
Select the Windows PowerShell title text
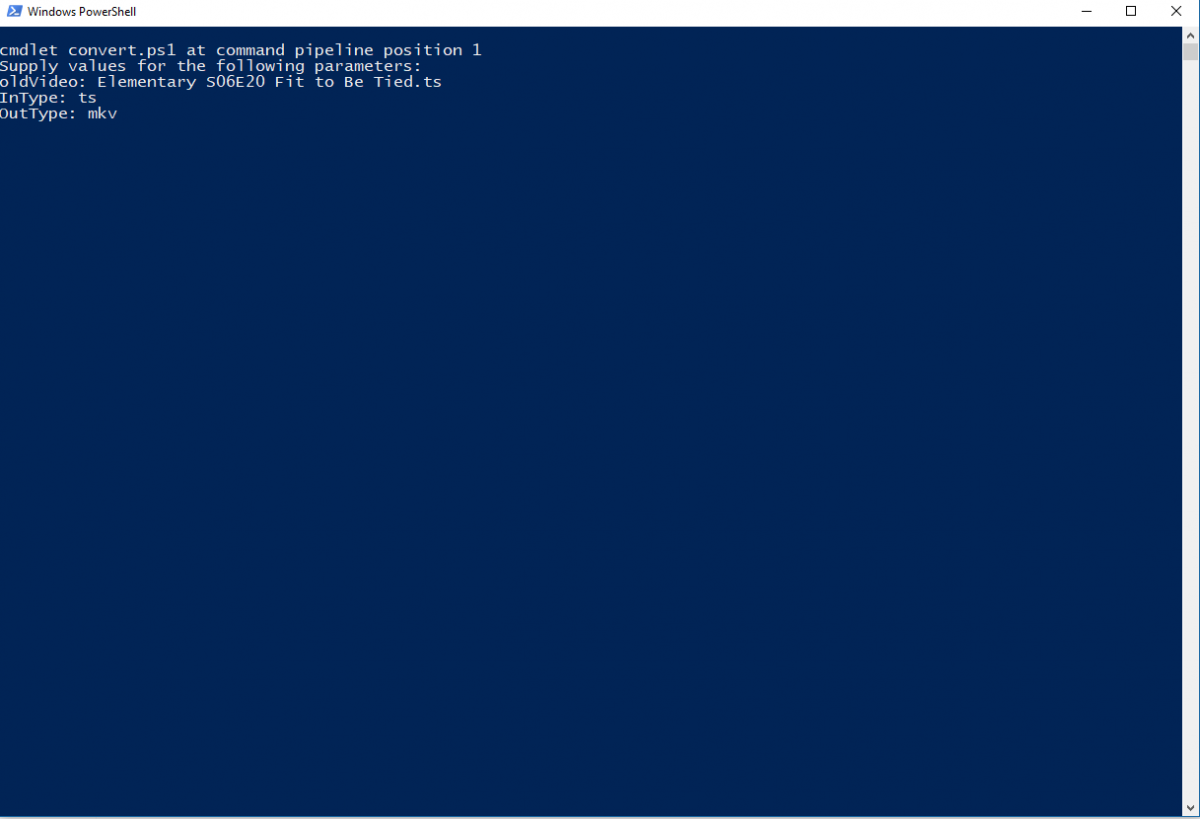pyautogui.click(x=82, y=12)
